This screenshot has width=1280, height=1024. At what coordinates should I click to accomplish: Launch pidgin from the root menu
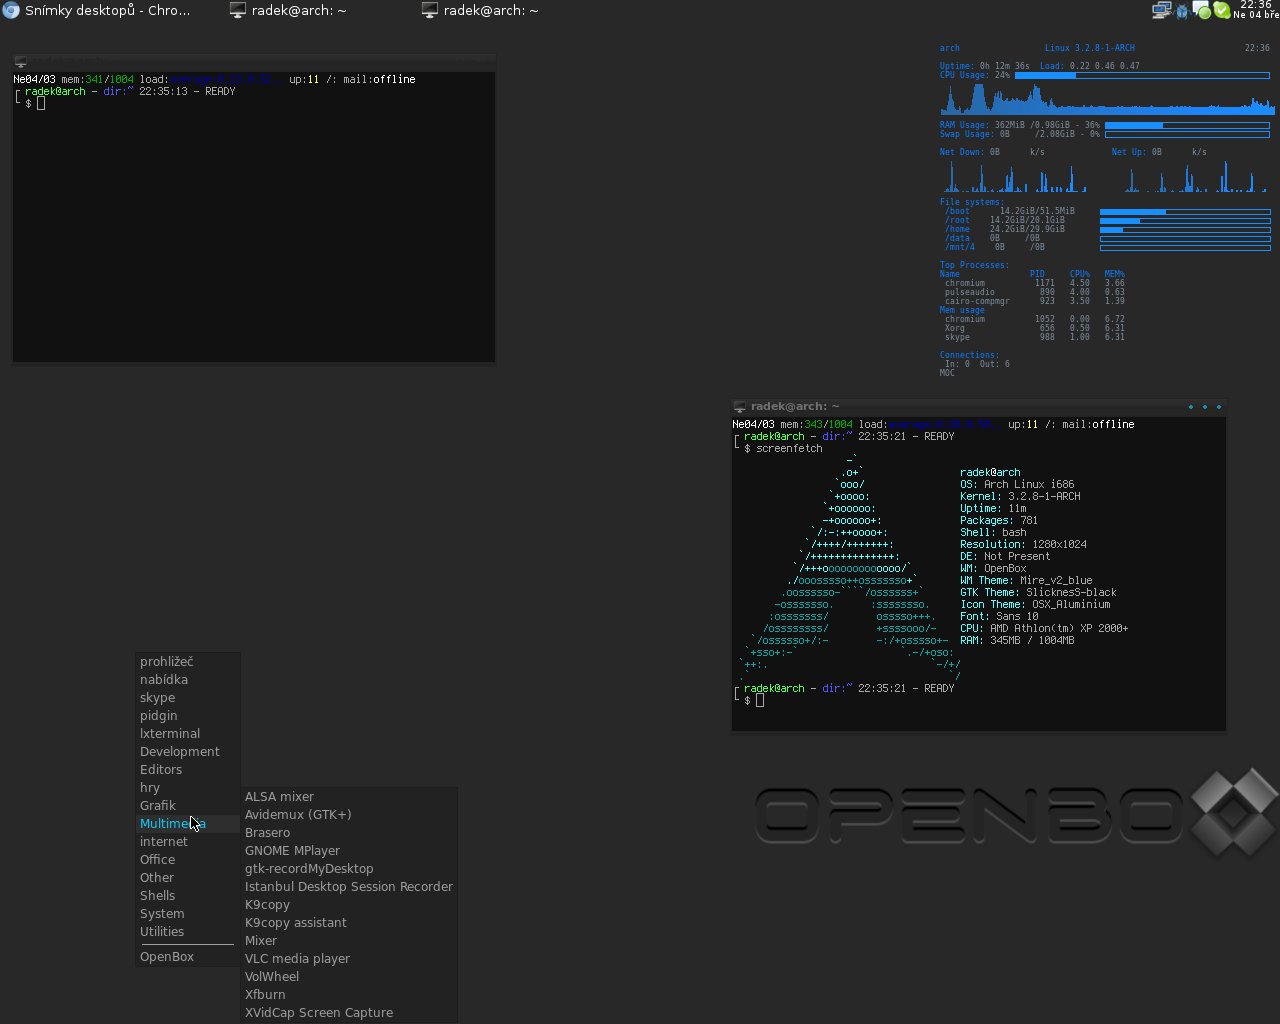188,716
